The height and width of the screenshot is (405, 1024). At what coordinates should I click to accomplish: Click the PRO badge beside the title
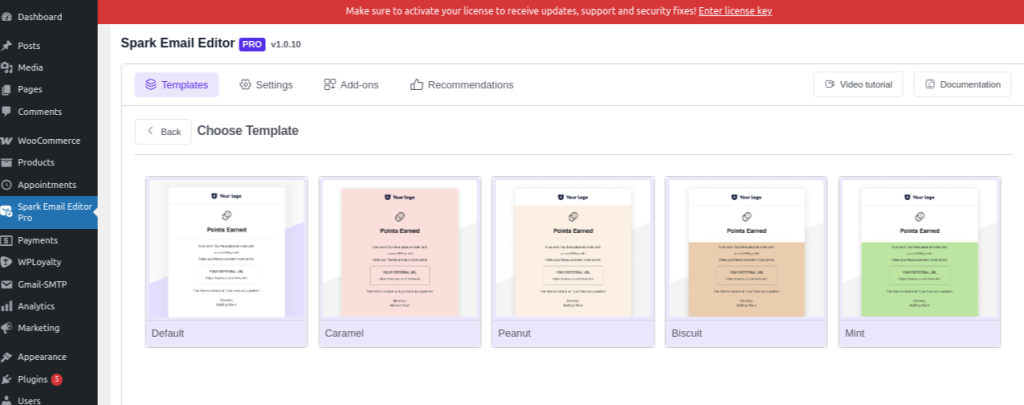(x=252, y=44)
